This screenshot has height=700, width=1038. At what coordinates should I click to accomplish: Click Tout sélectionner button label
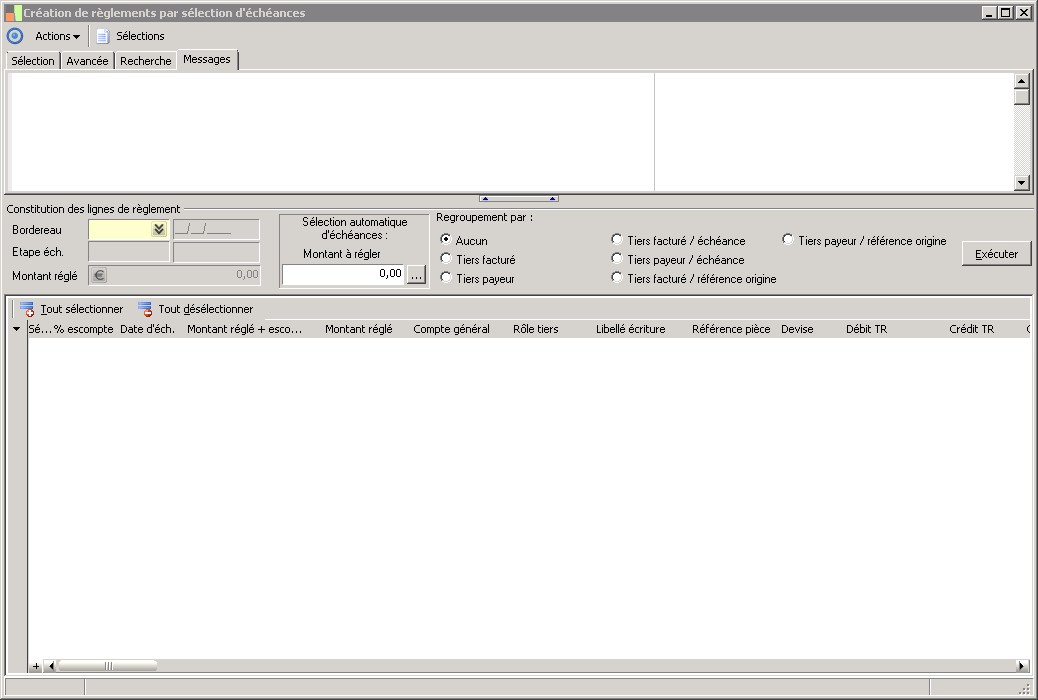point(81,309)
